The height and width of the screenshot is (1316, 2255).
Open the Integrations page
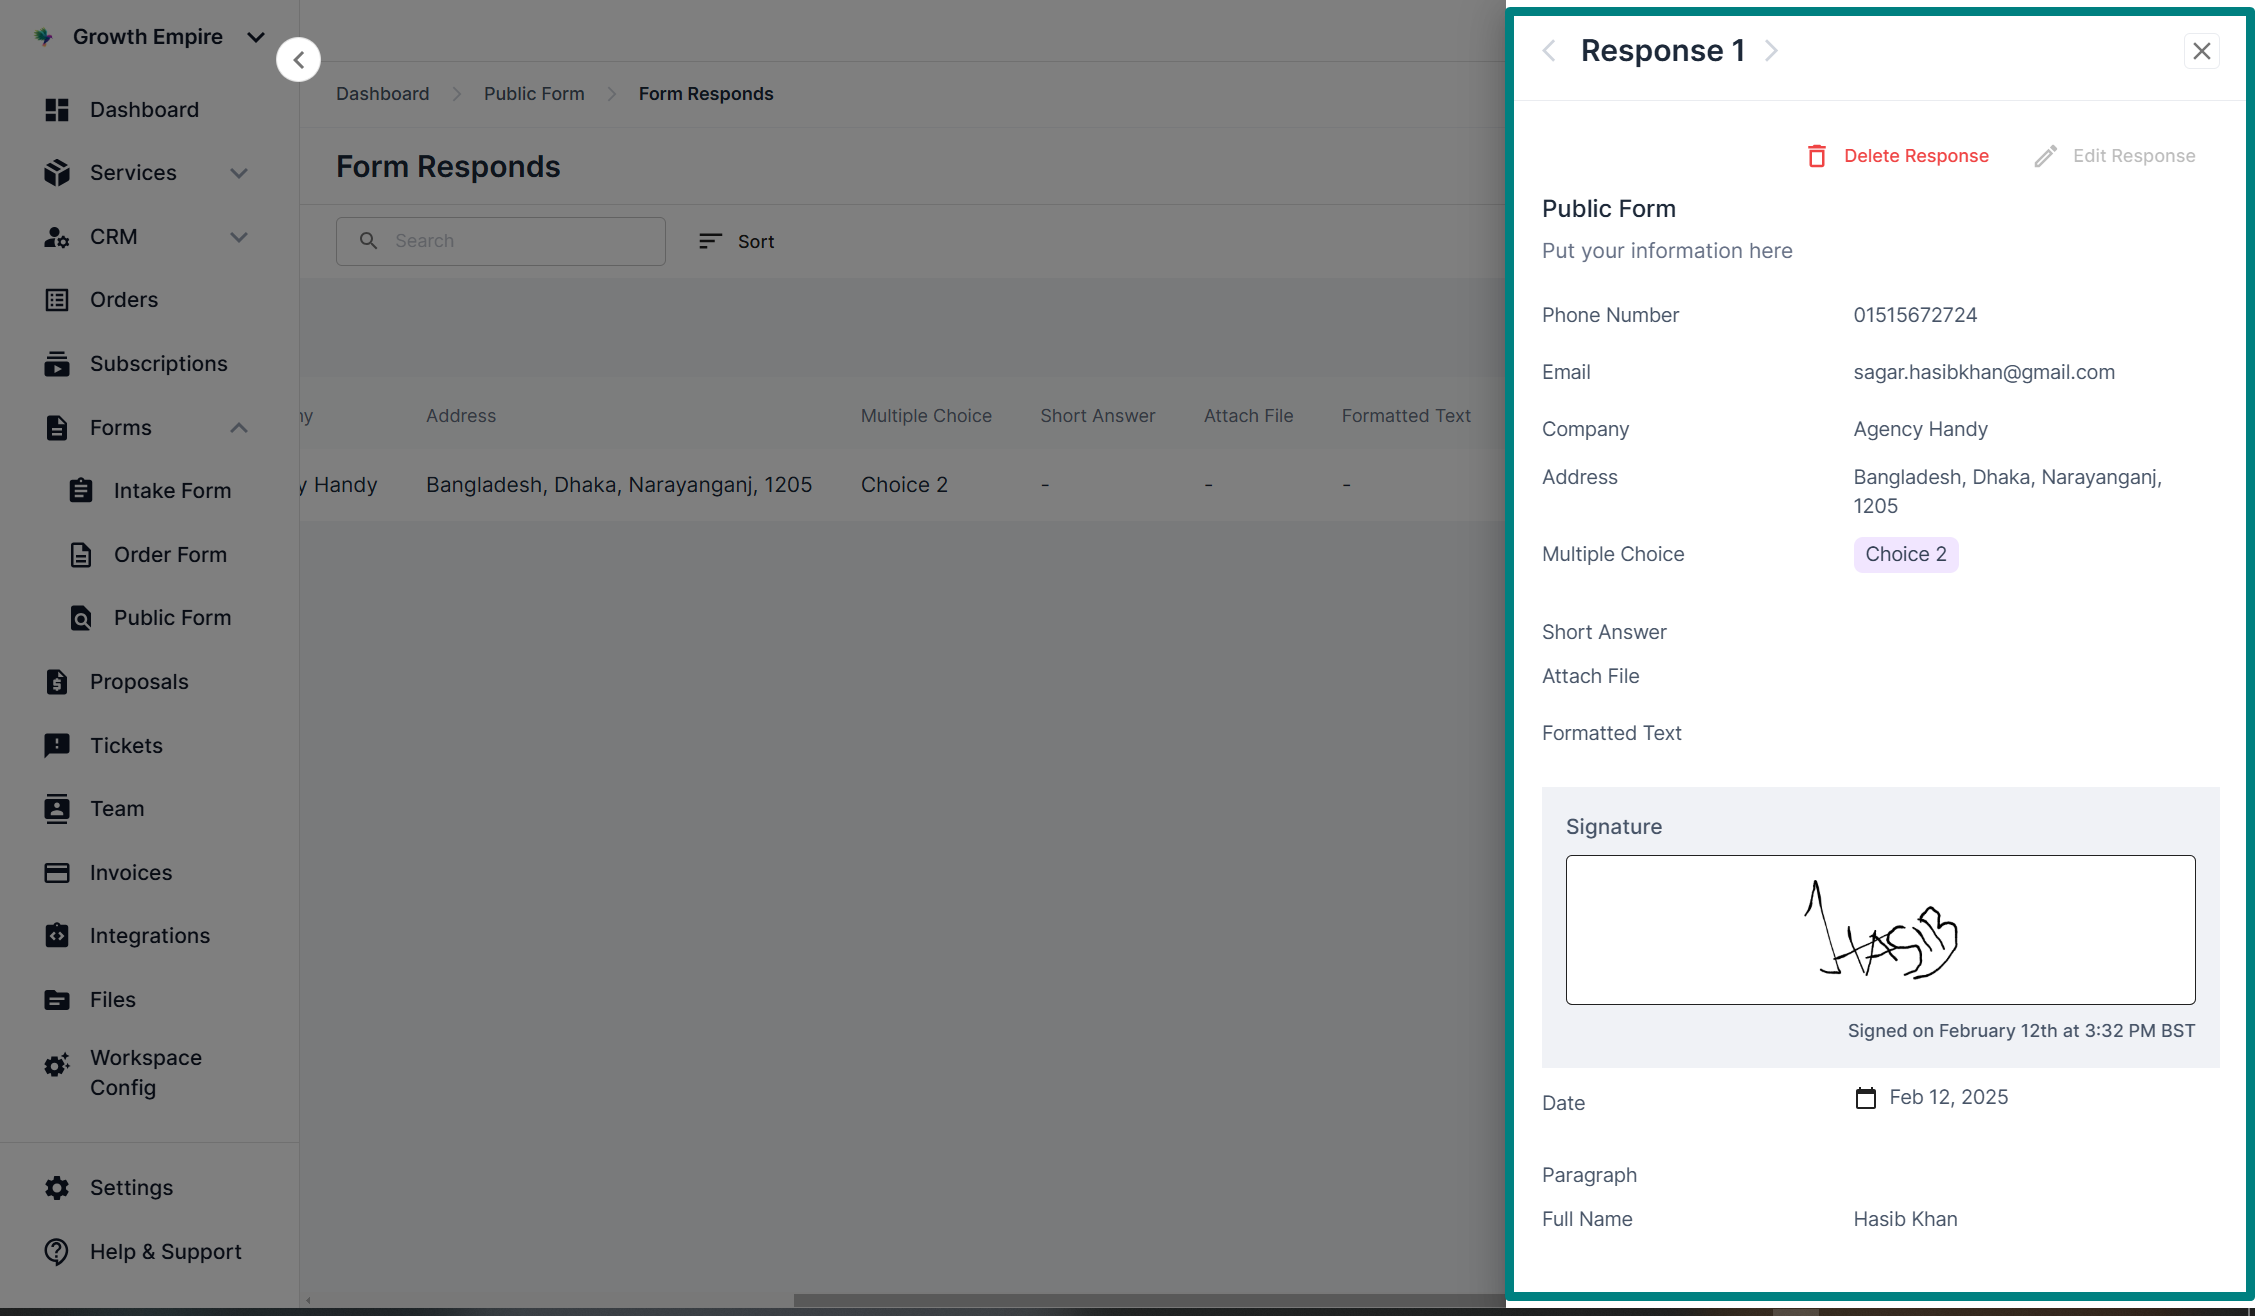tap(149, 936)
